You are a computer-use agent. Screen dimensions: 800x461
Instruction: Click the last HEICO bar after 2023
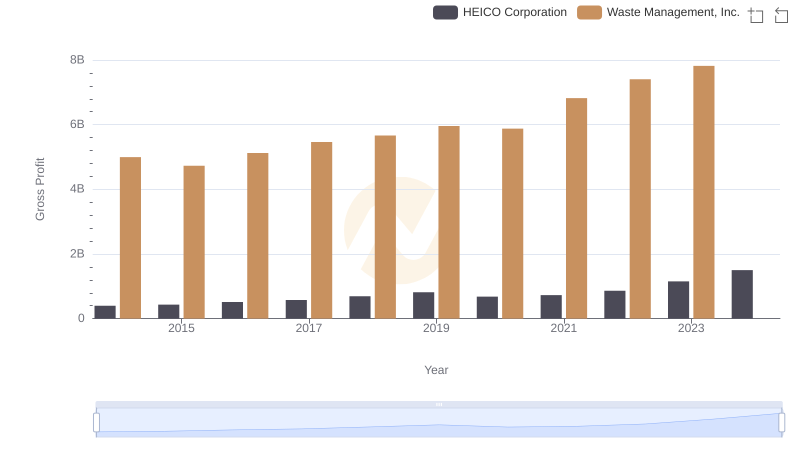[x=742, y=294]
